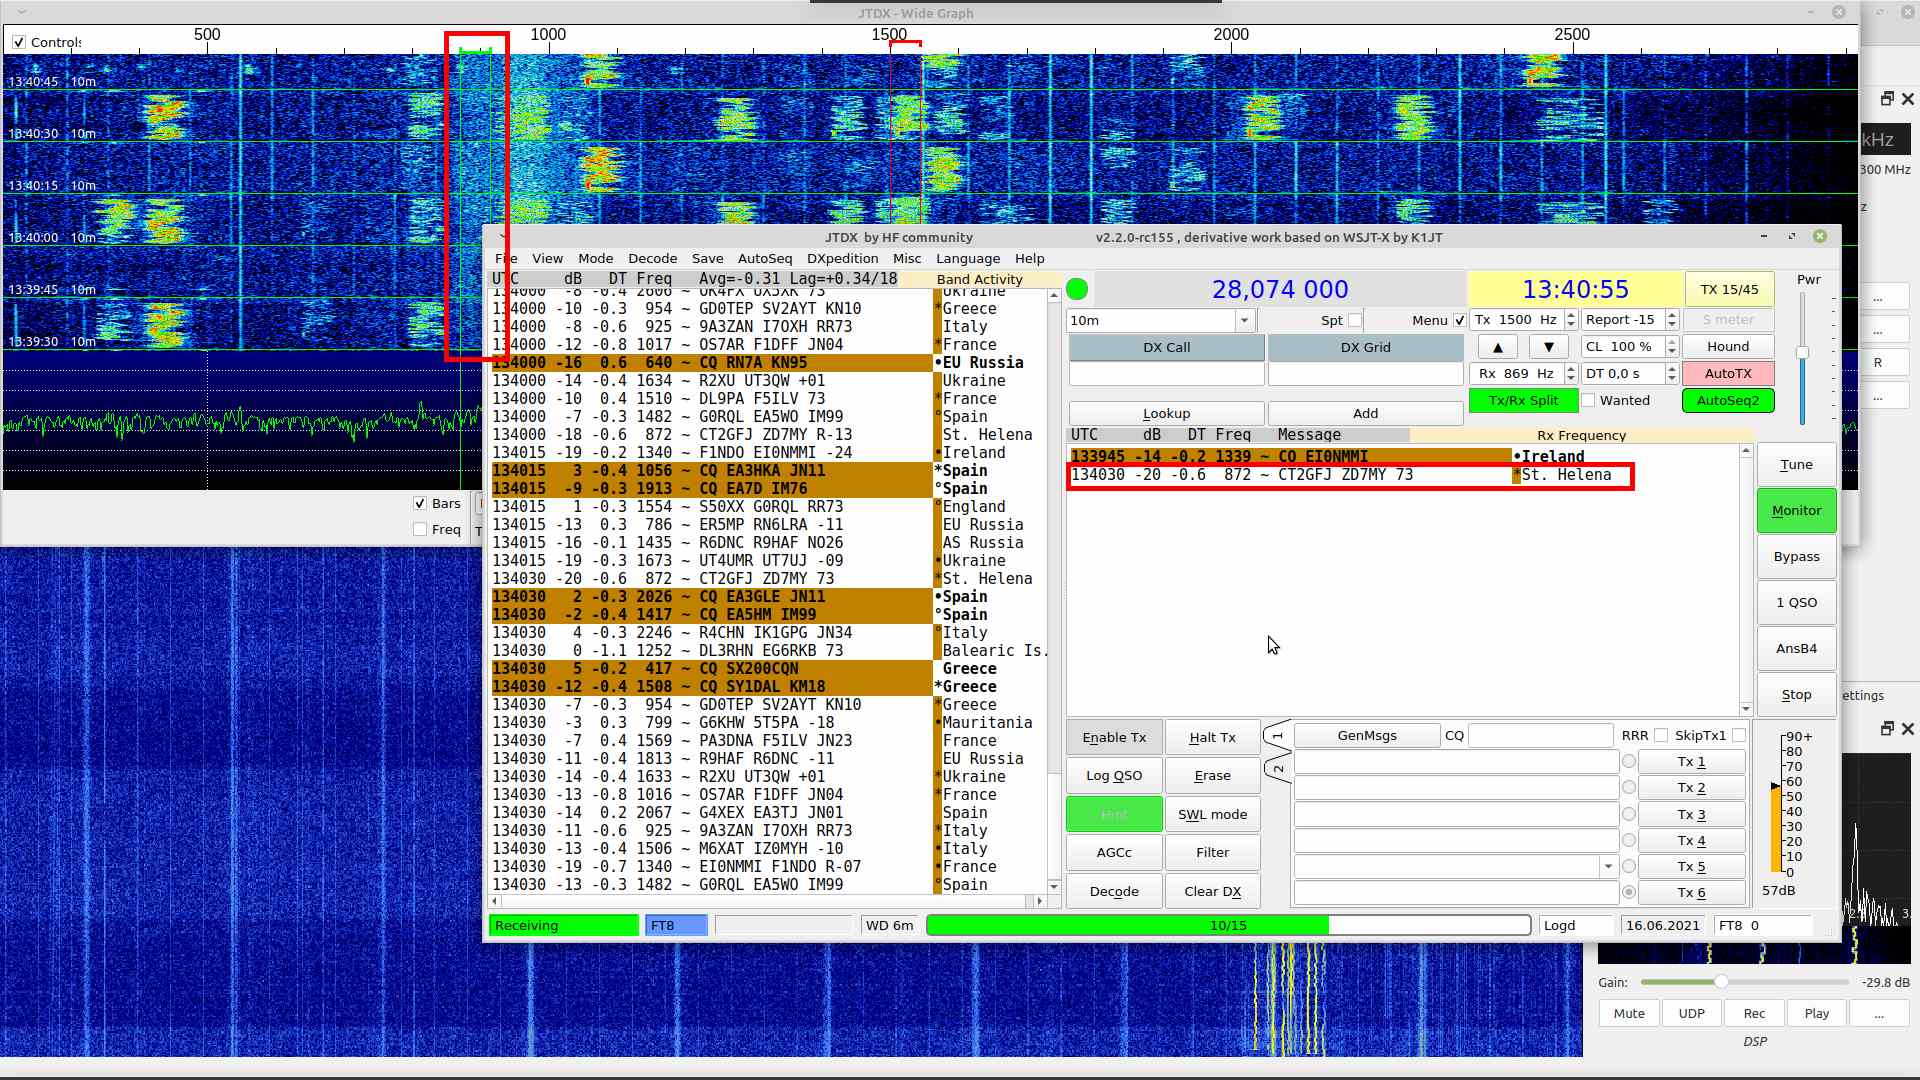Enable the Spt checkbox

[x=1355, y=320]
